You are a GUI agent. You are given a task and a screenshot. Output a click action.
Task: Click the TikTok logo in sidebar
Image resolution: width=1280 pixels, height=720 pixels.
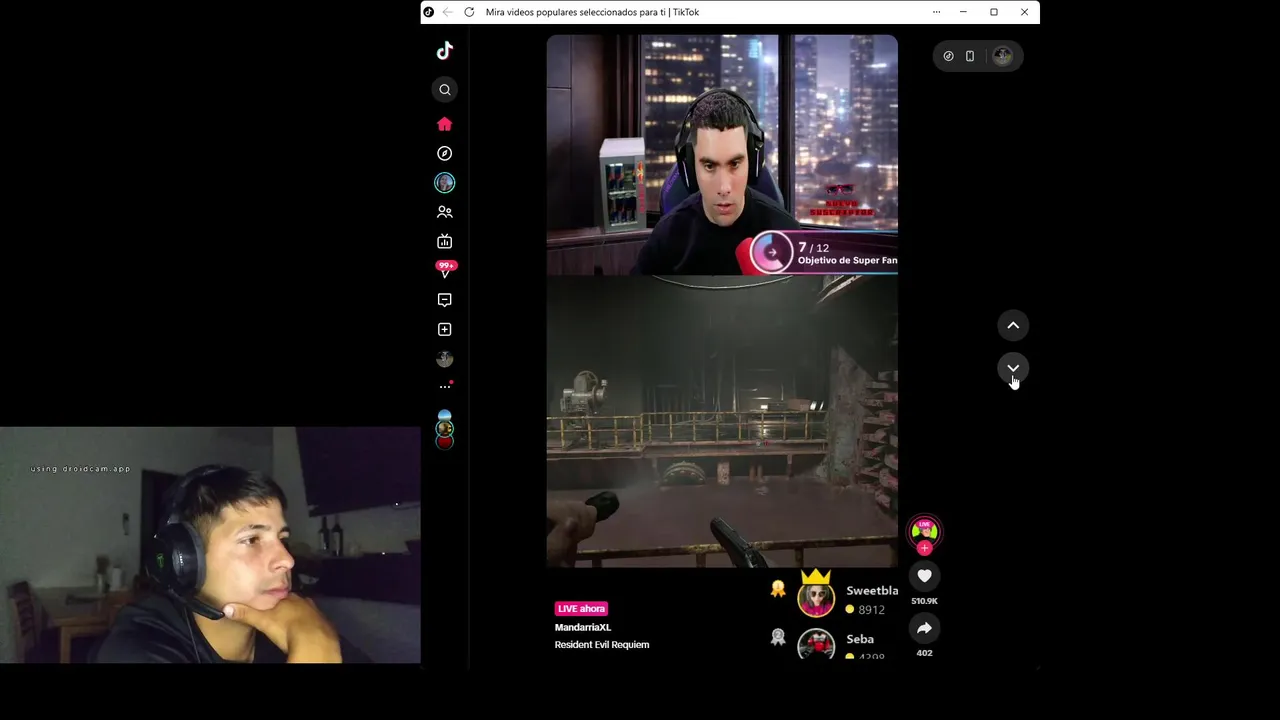445,50
